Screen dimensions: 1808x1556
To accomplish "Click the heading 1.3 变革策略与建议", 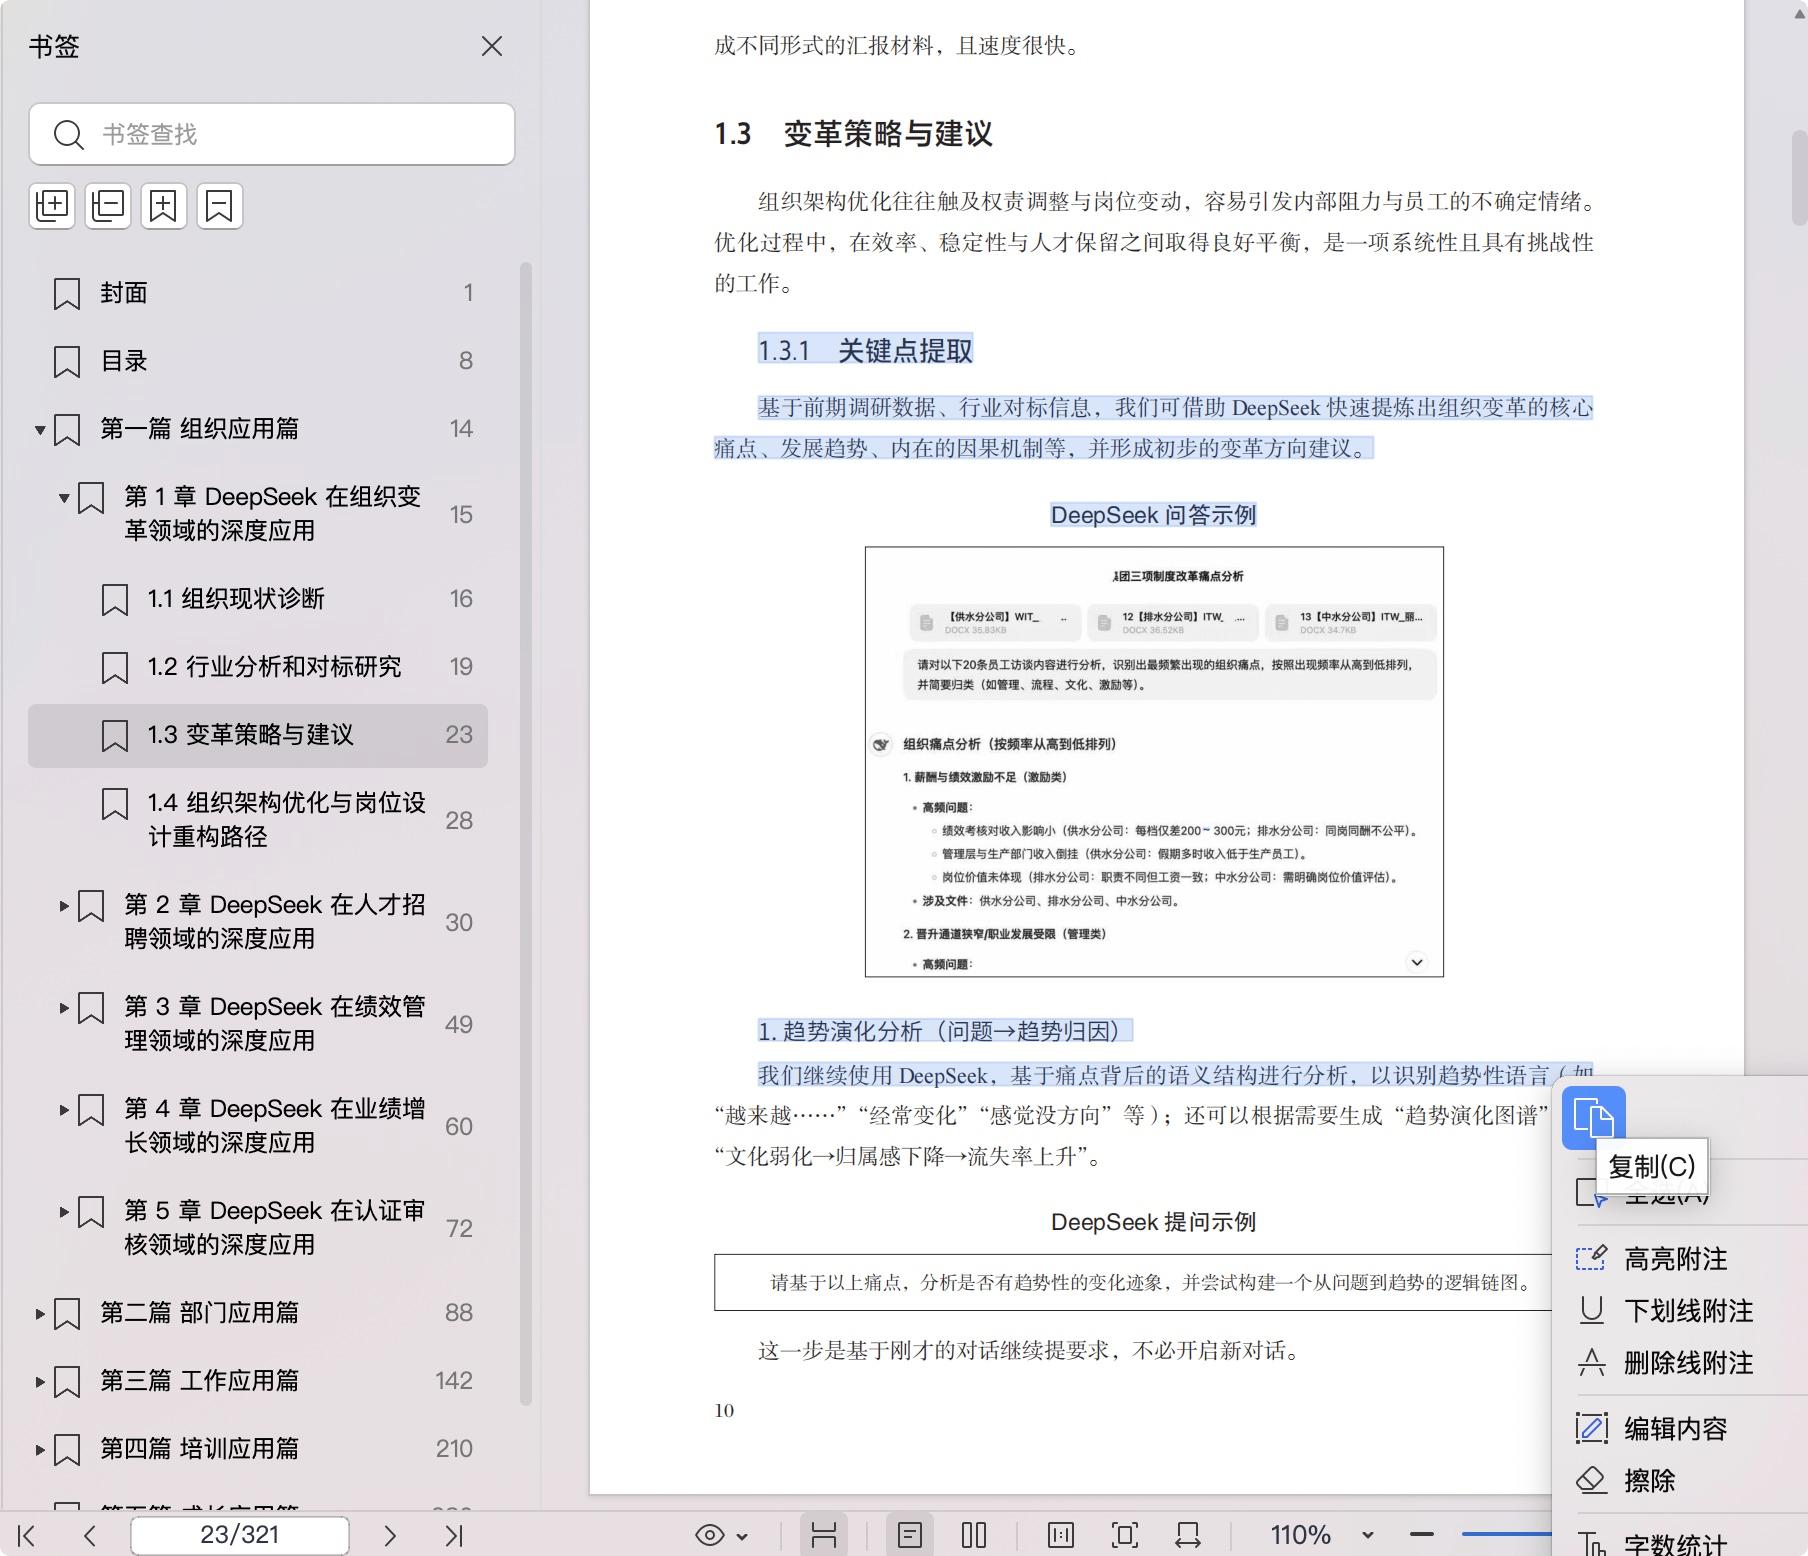I will point(853,134).
